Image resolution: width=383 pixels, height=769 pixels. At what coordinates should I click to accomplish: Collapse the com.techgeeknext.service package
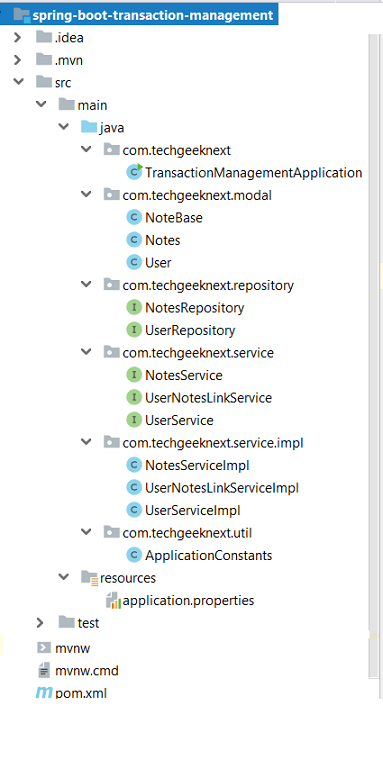pyautogui.click(x=86, y=352)
